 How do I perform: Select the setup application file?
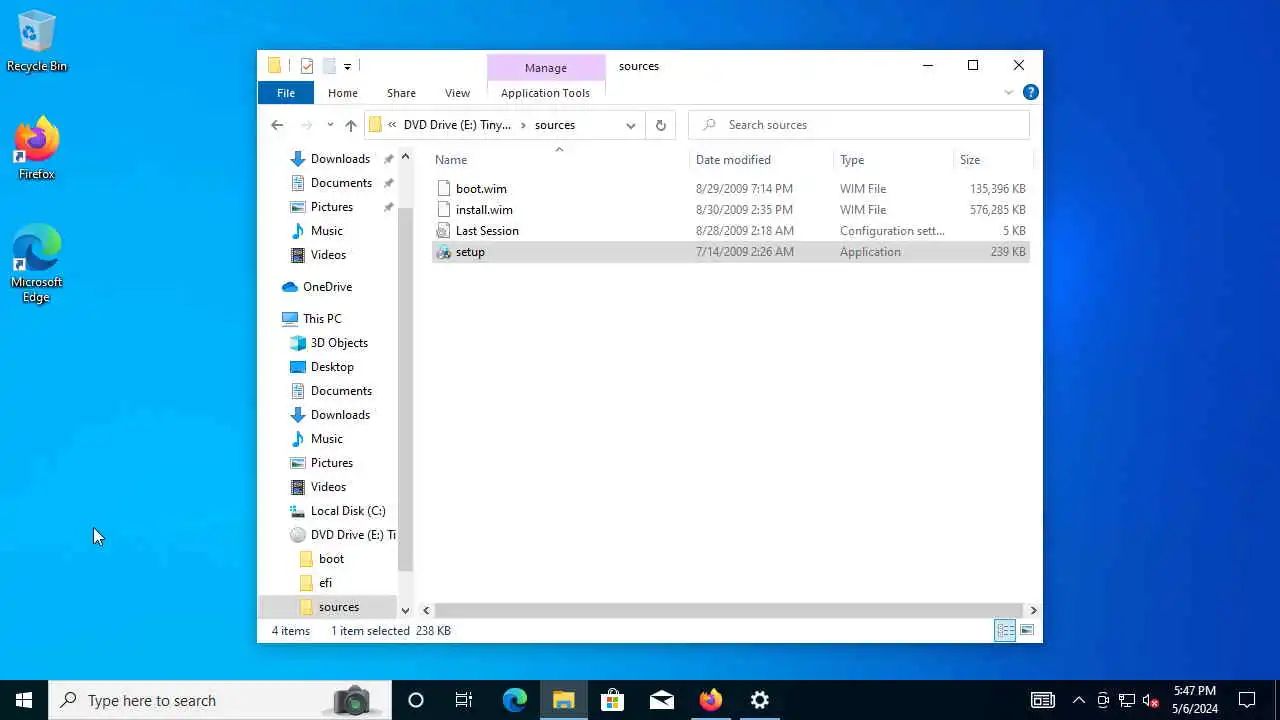click(731, 252)
